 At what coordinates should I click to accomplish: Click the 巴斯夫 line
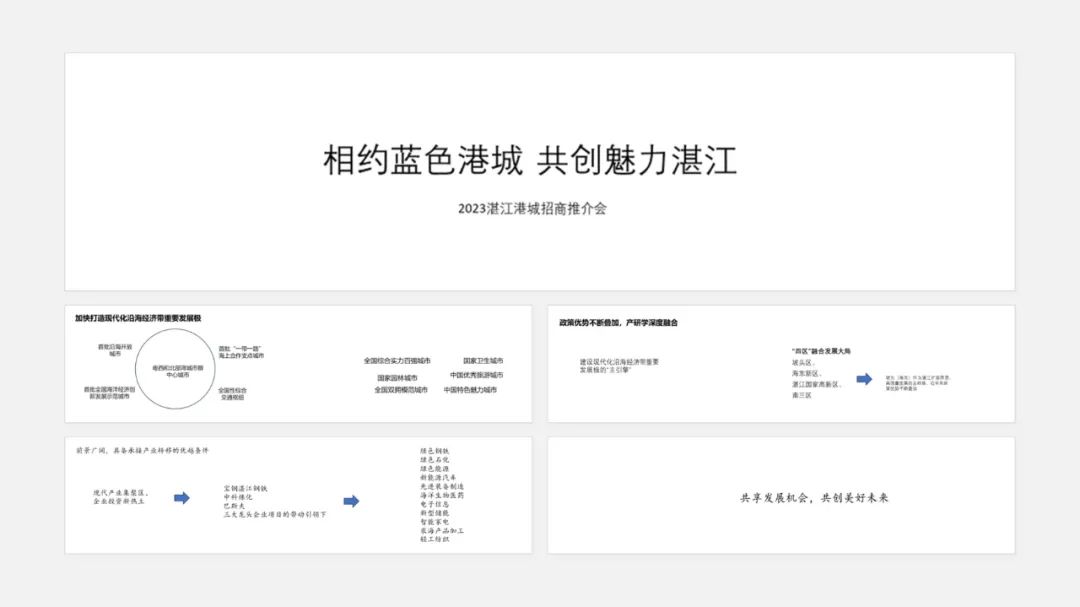[234, 506]
